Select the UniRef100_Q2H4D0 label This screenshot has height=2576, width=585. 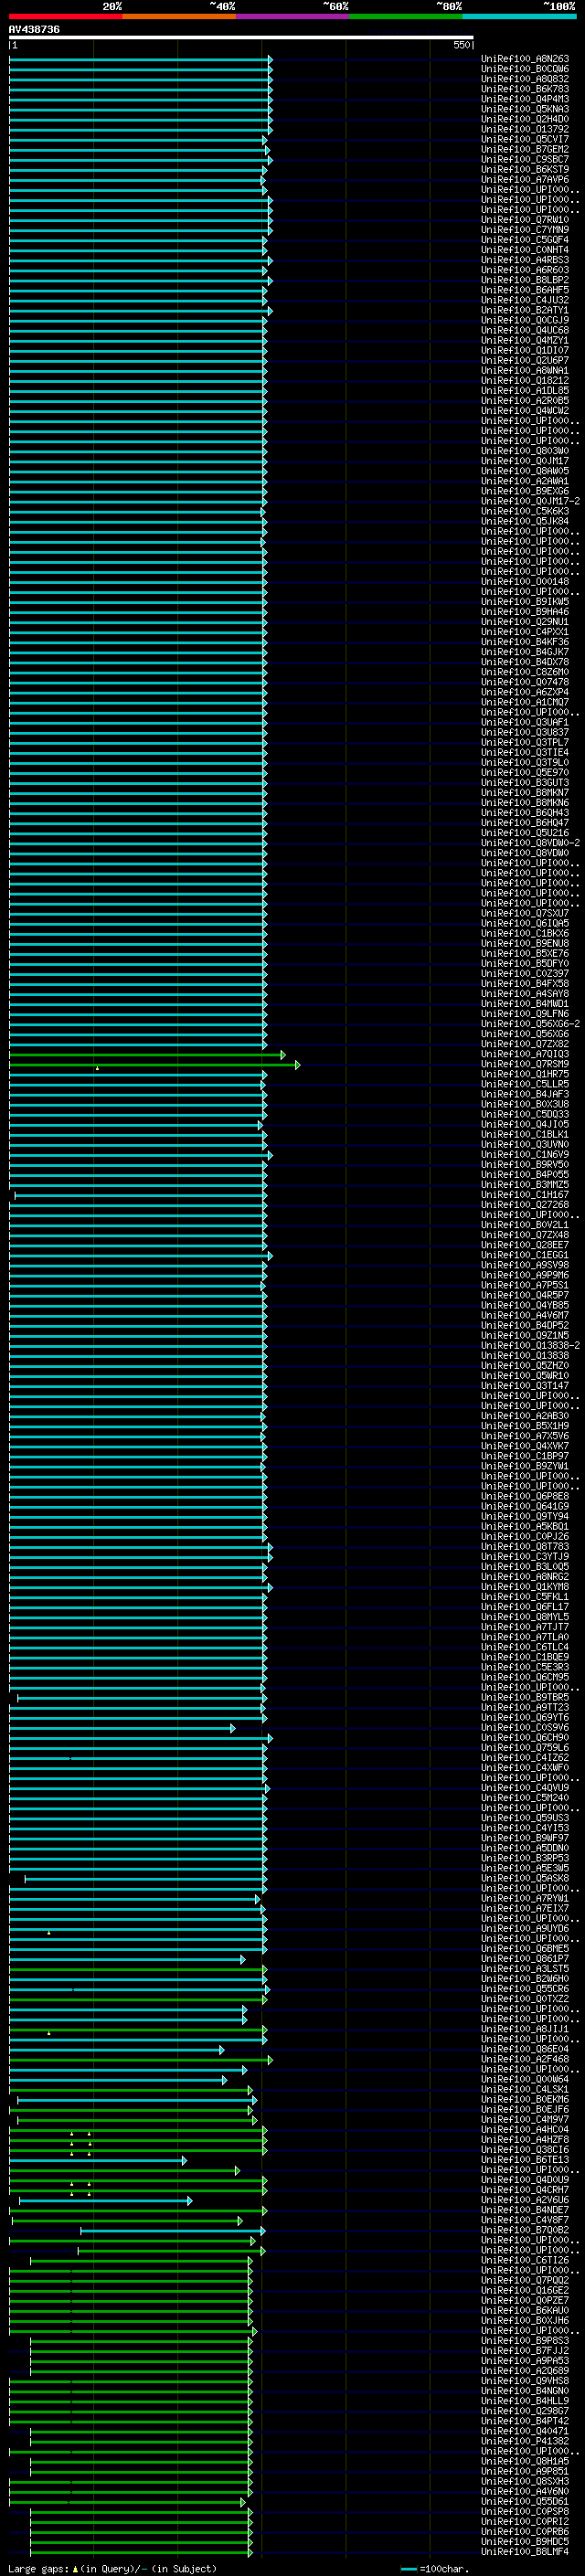pos(525,119)
